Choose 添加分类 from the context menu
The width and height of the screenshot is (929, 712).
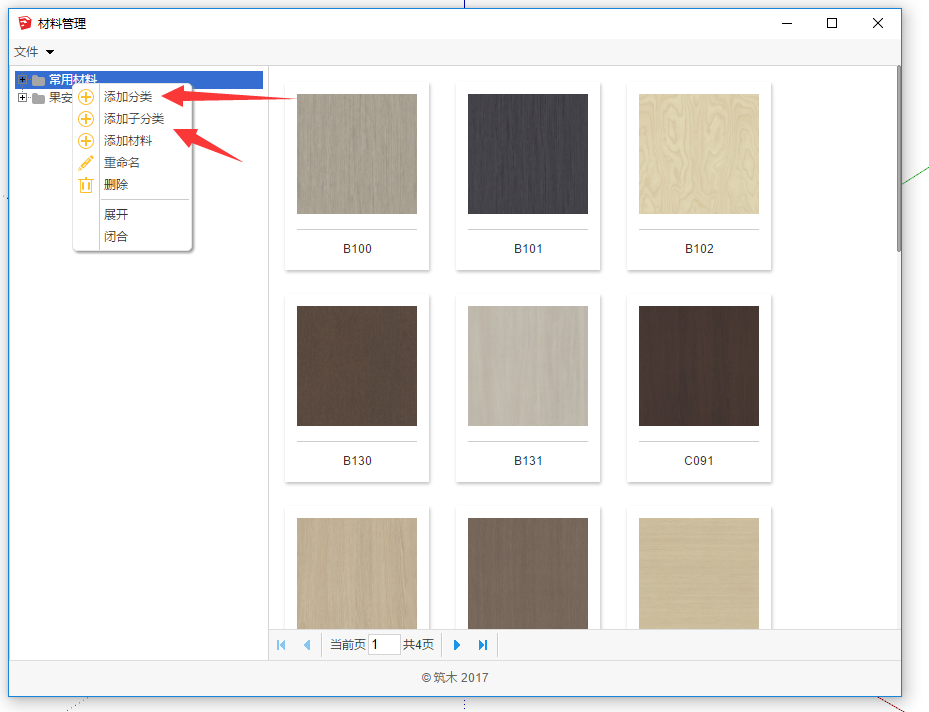tap(128, 97)
